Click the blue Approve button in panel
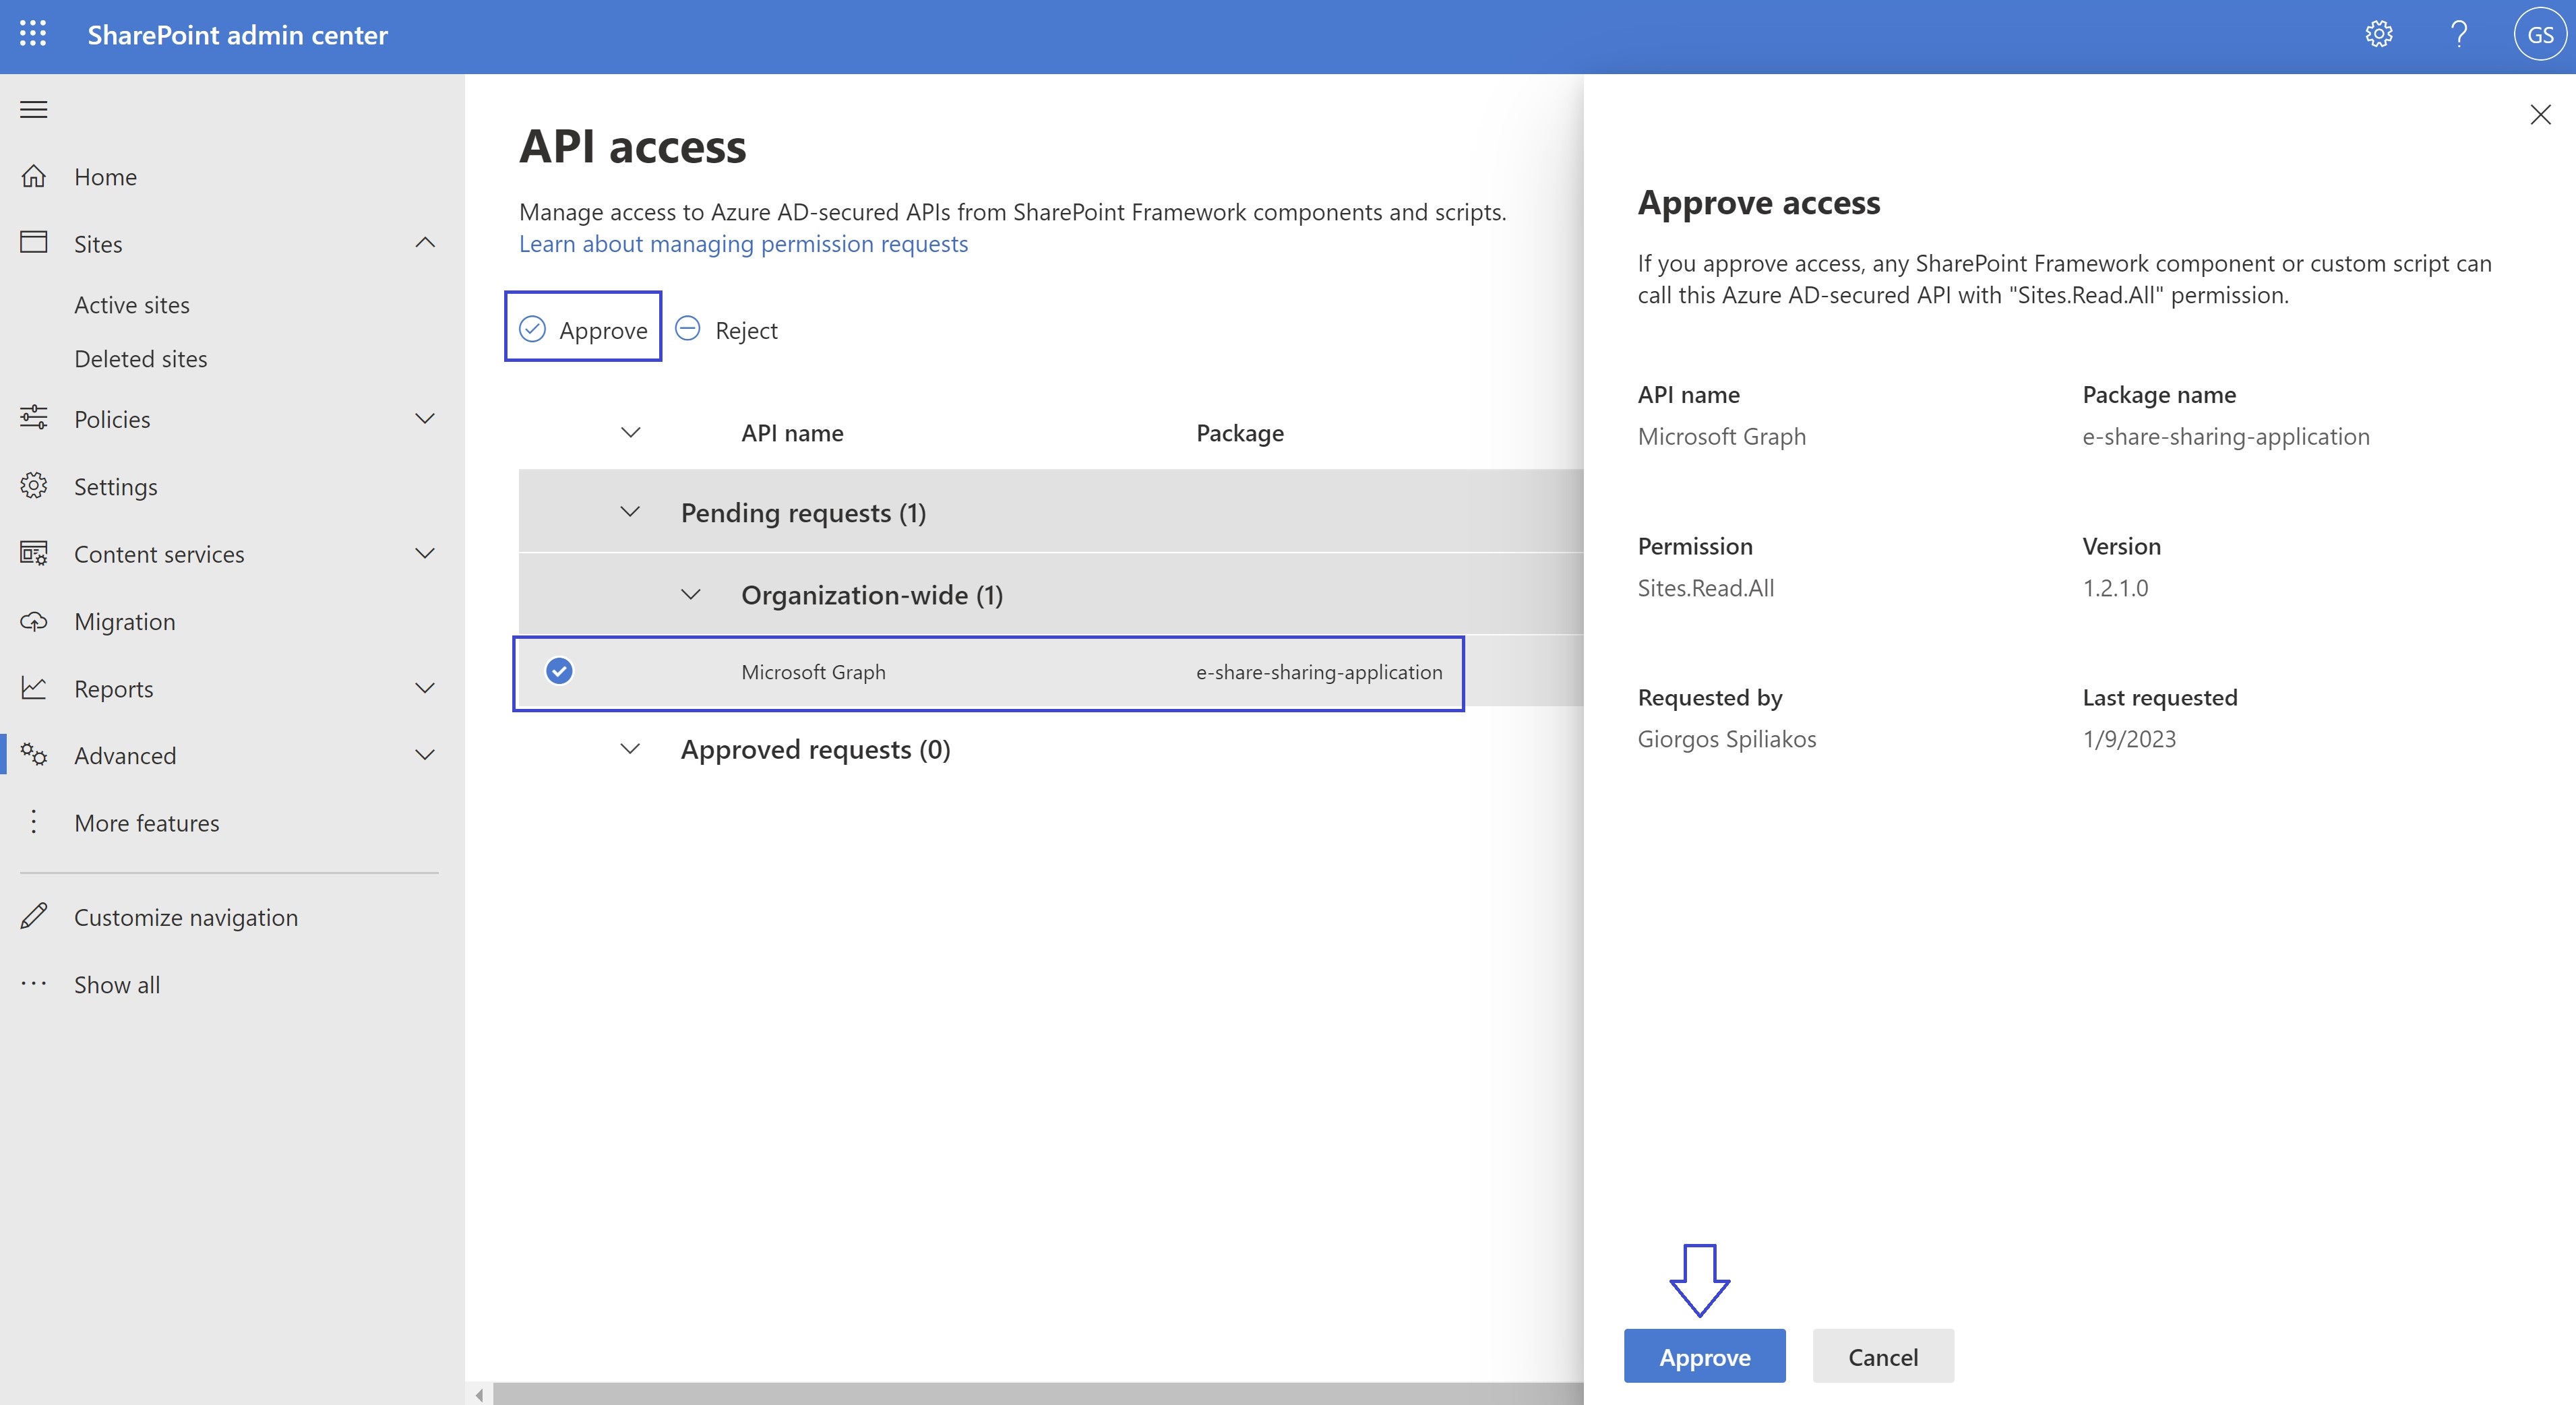Screen dimensions: 2576x1405 pyautogui.click(x=1704, y=1356)
